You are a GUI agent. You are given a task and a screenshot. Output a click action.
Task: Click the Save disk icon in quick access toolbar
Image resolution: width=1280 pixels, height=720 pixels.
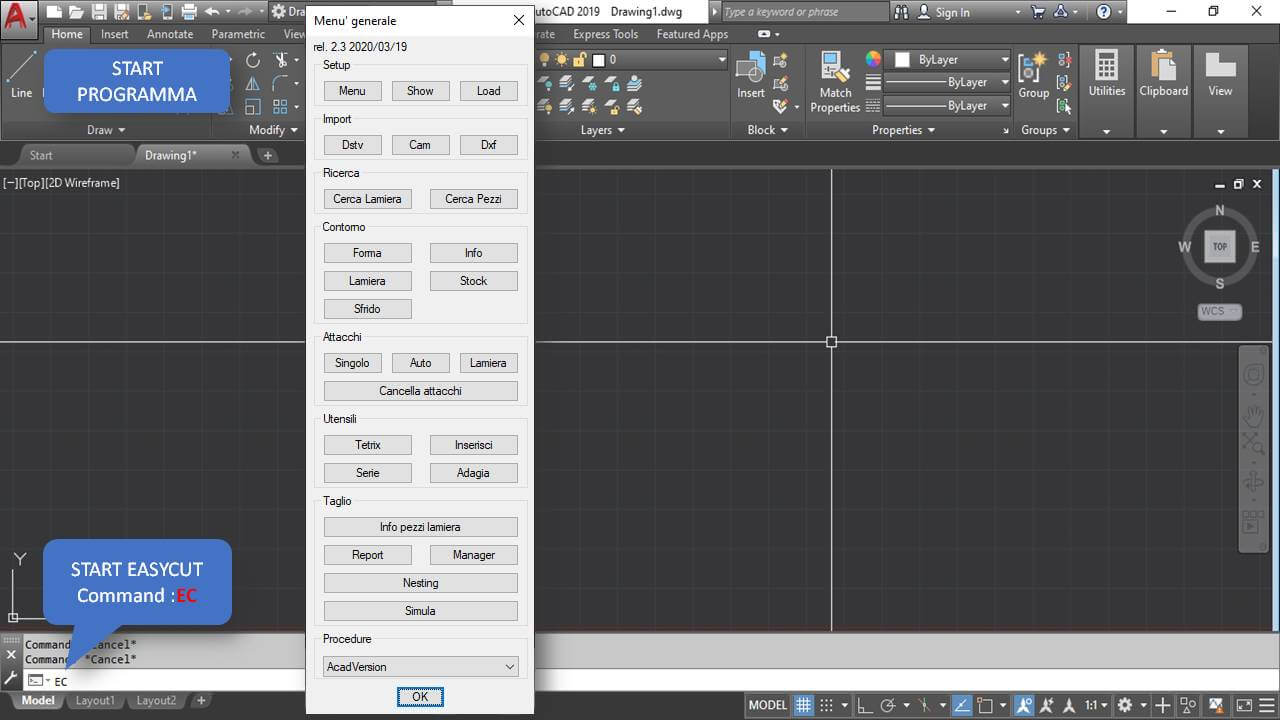click(x=98, y=12)
